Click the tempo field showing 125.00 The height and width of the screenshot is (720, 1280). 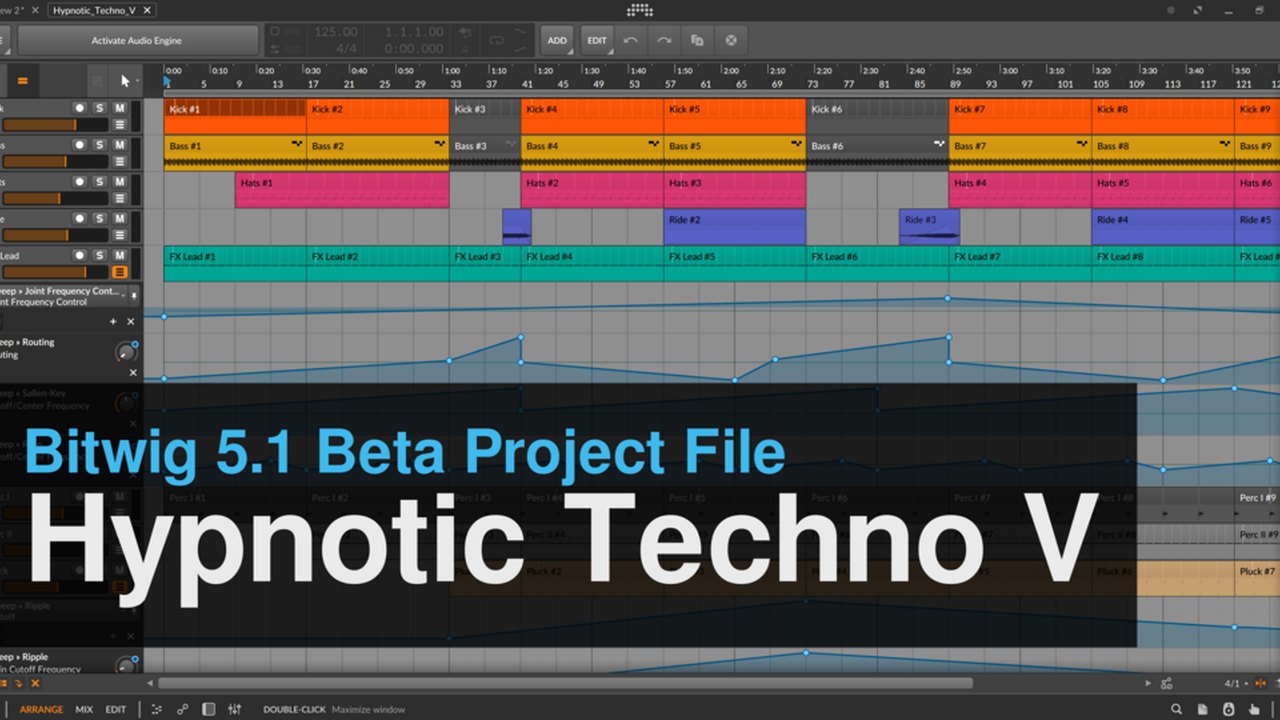(336, 32)
